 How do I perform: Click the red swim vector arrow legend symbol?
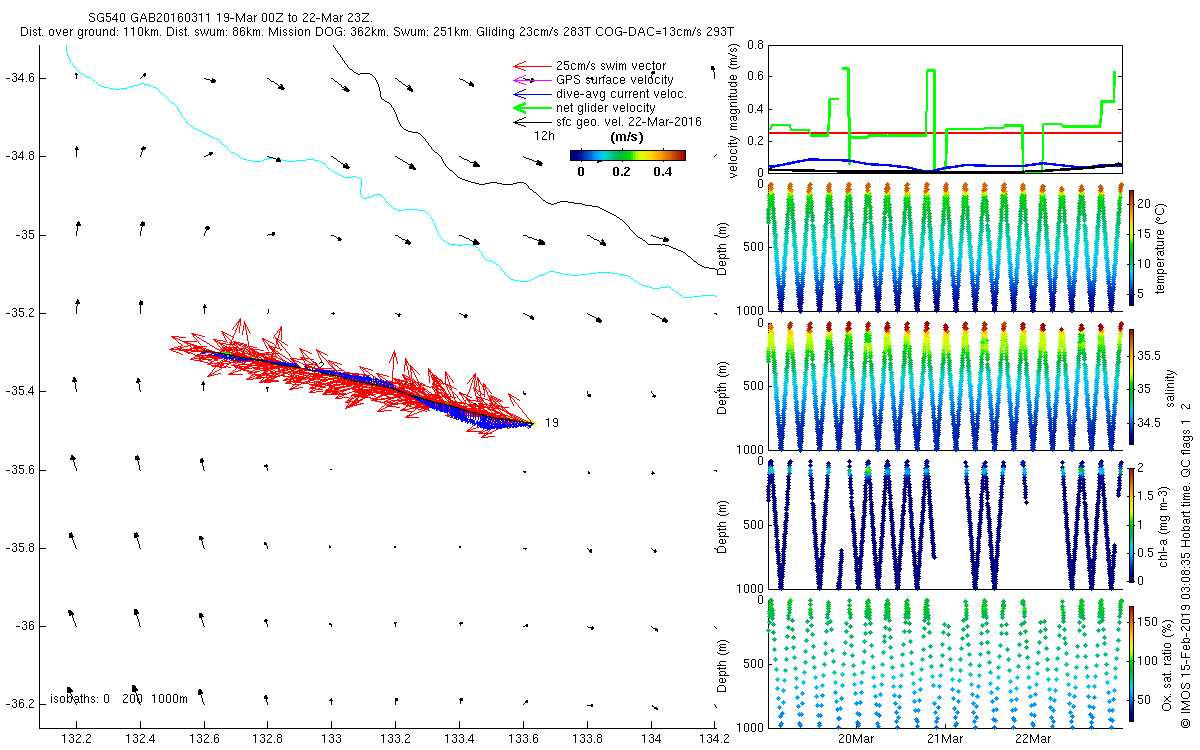[x=531, y=66]
